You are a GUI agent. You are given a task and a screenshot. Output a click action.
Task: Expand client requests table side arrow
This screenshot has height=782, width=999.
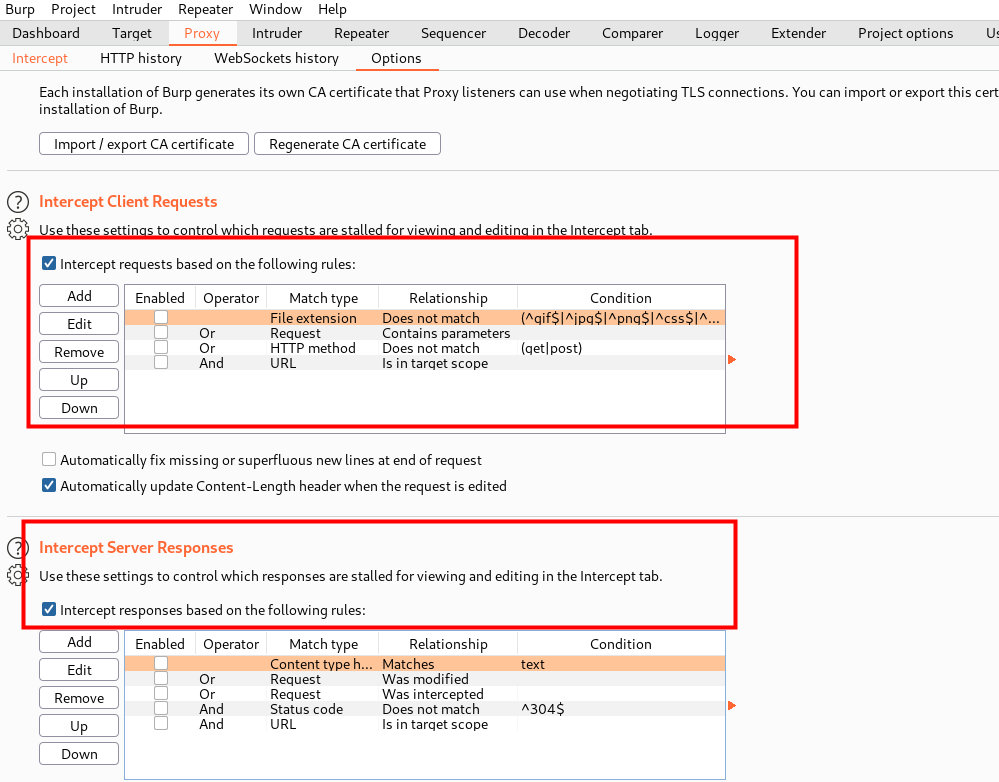pyautogui.click(x=732, y=360)
